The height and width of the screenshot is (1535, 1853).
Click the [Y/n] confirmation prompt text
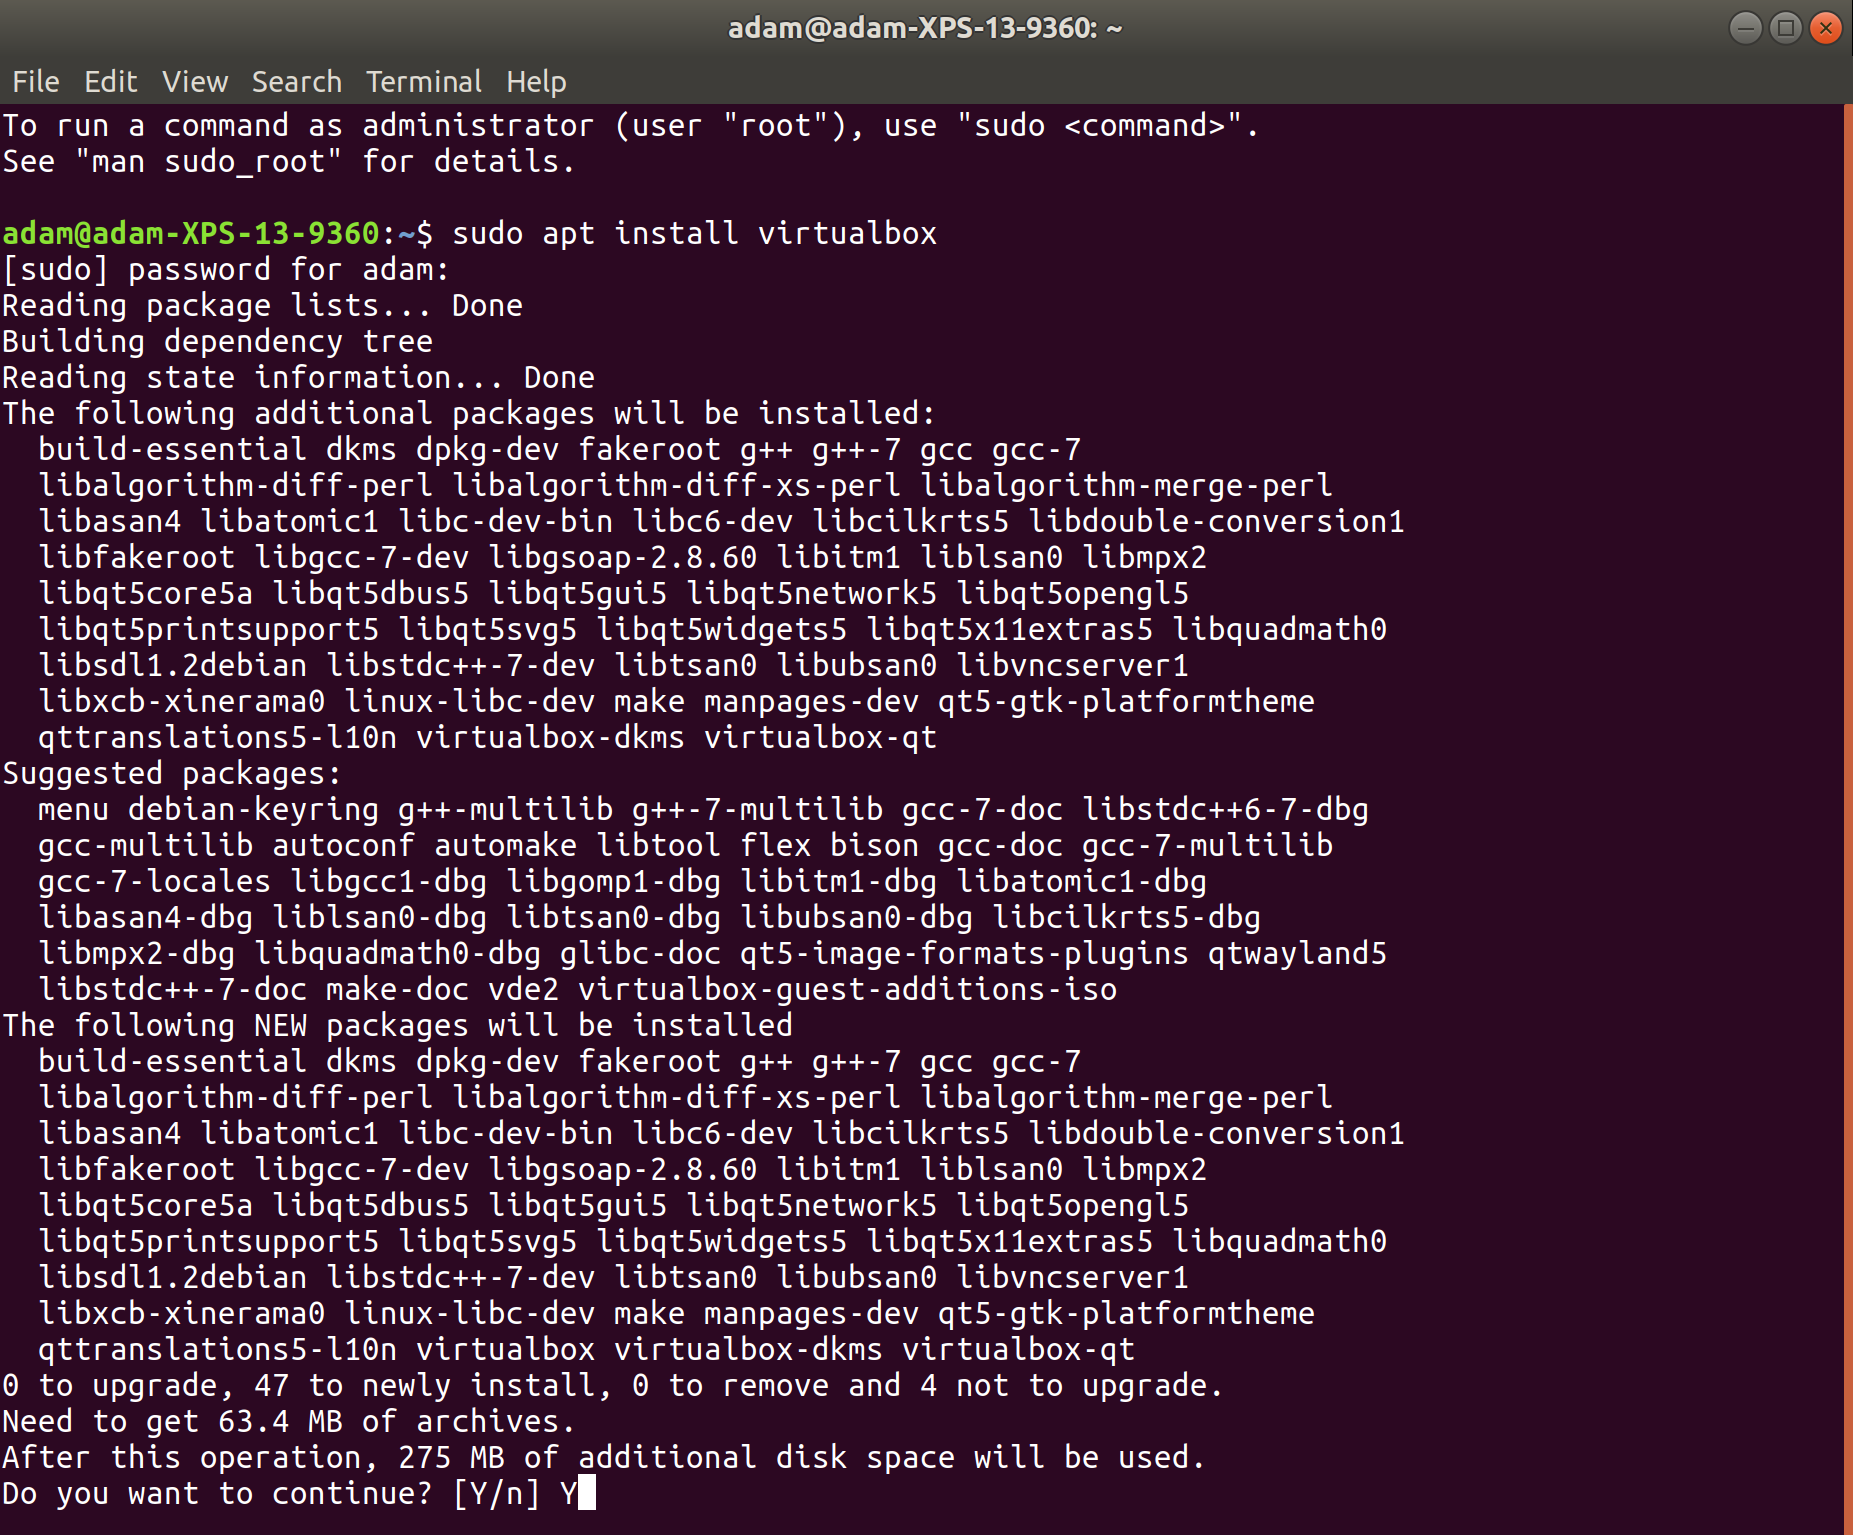[496, 1493]
